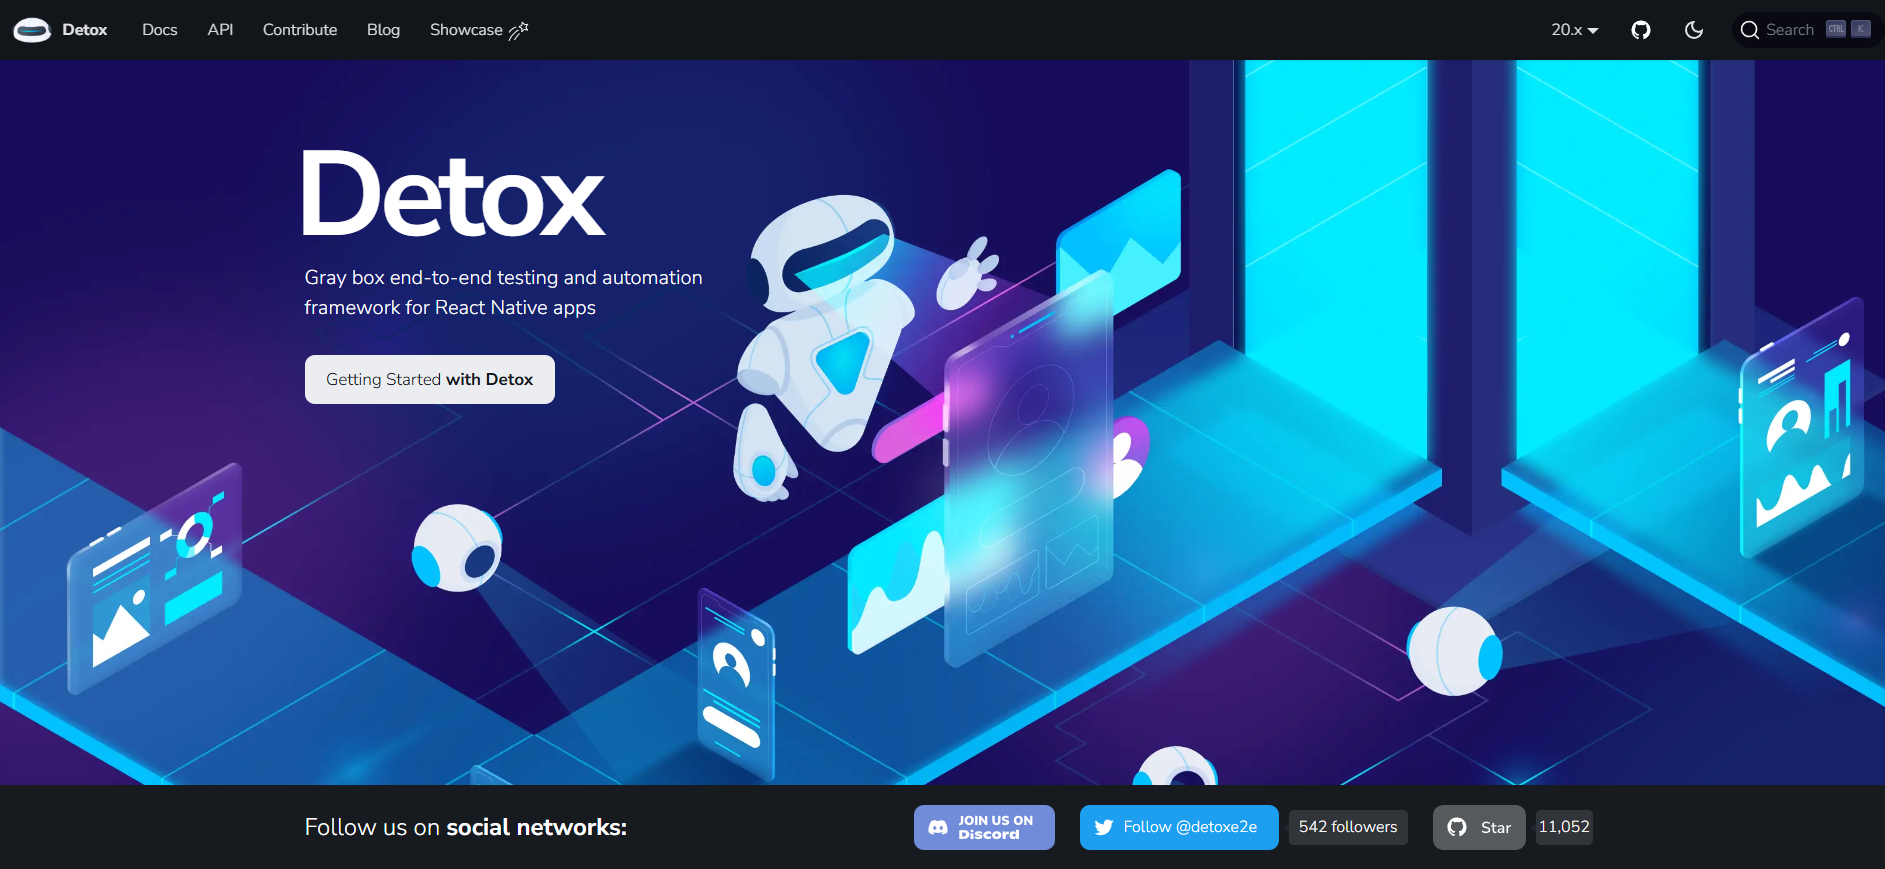
Task: Click the GitHub Star button
Action: tap(1479, 828)
